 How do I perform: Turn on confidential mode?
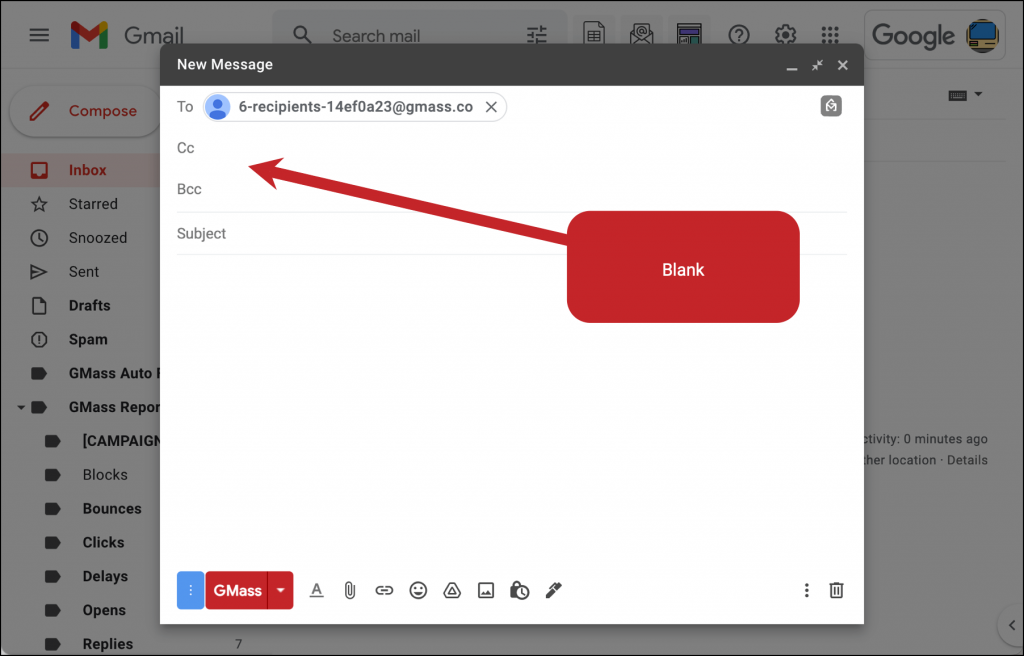(520, 590)
